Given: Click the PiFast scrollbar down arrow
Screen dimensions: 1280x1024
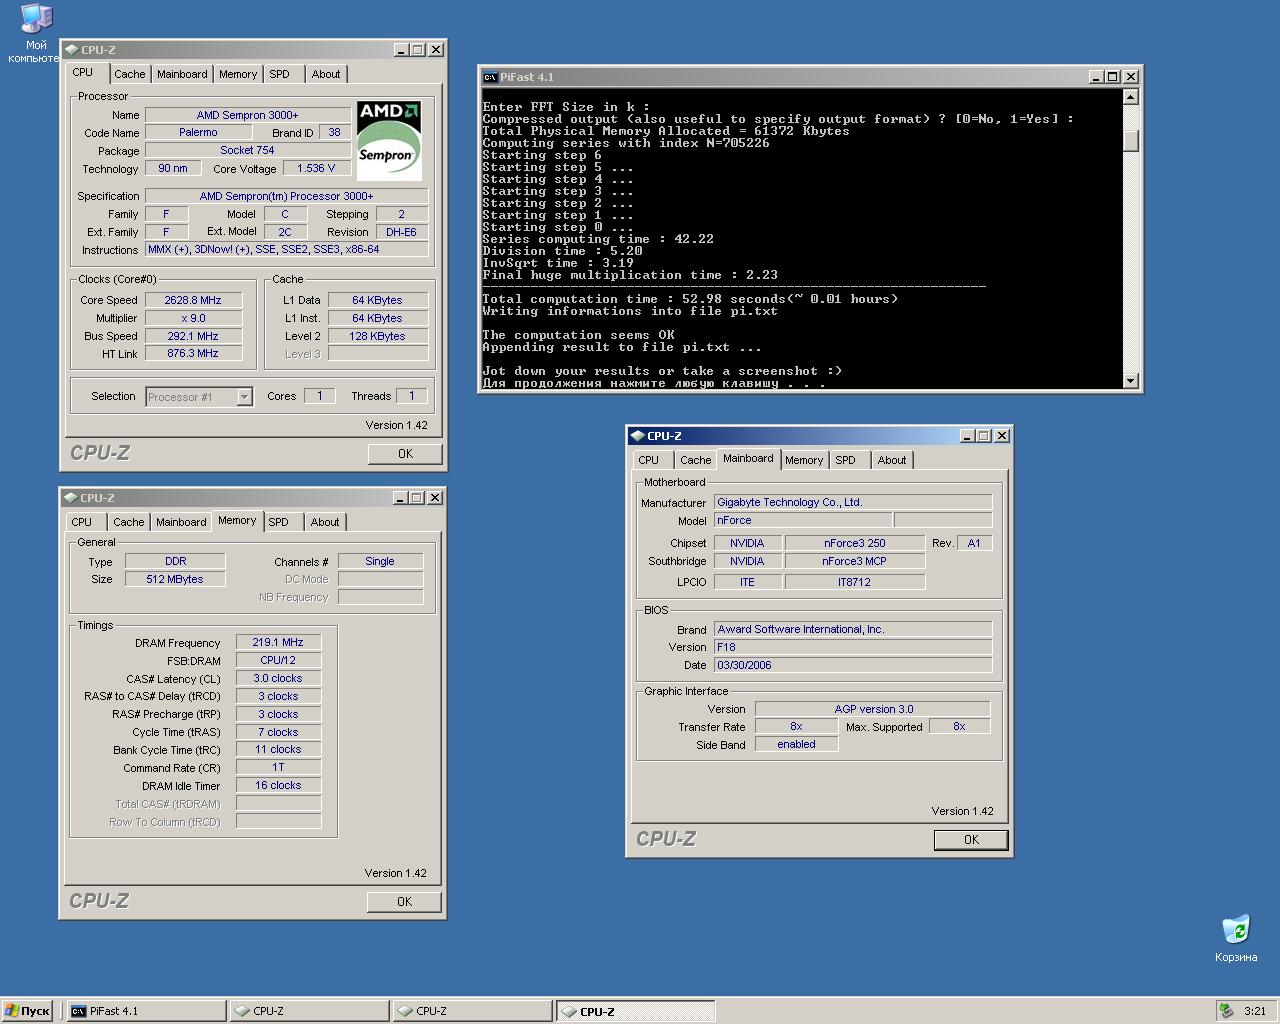Looking at the screenshot, I should (x=1131, y=380).
